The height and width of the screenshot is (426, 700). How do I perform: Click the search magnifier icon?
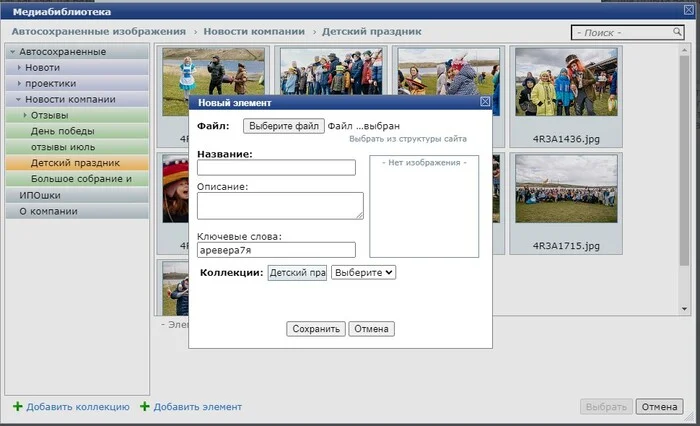coord(677,32)
